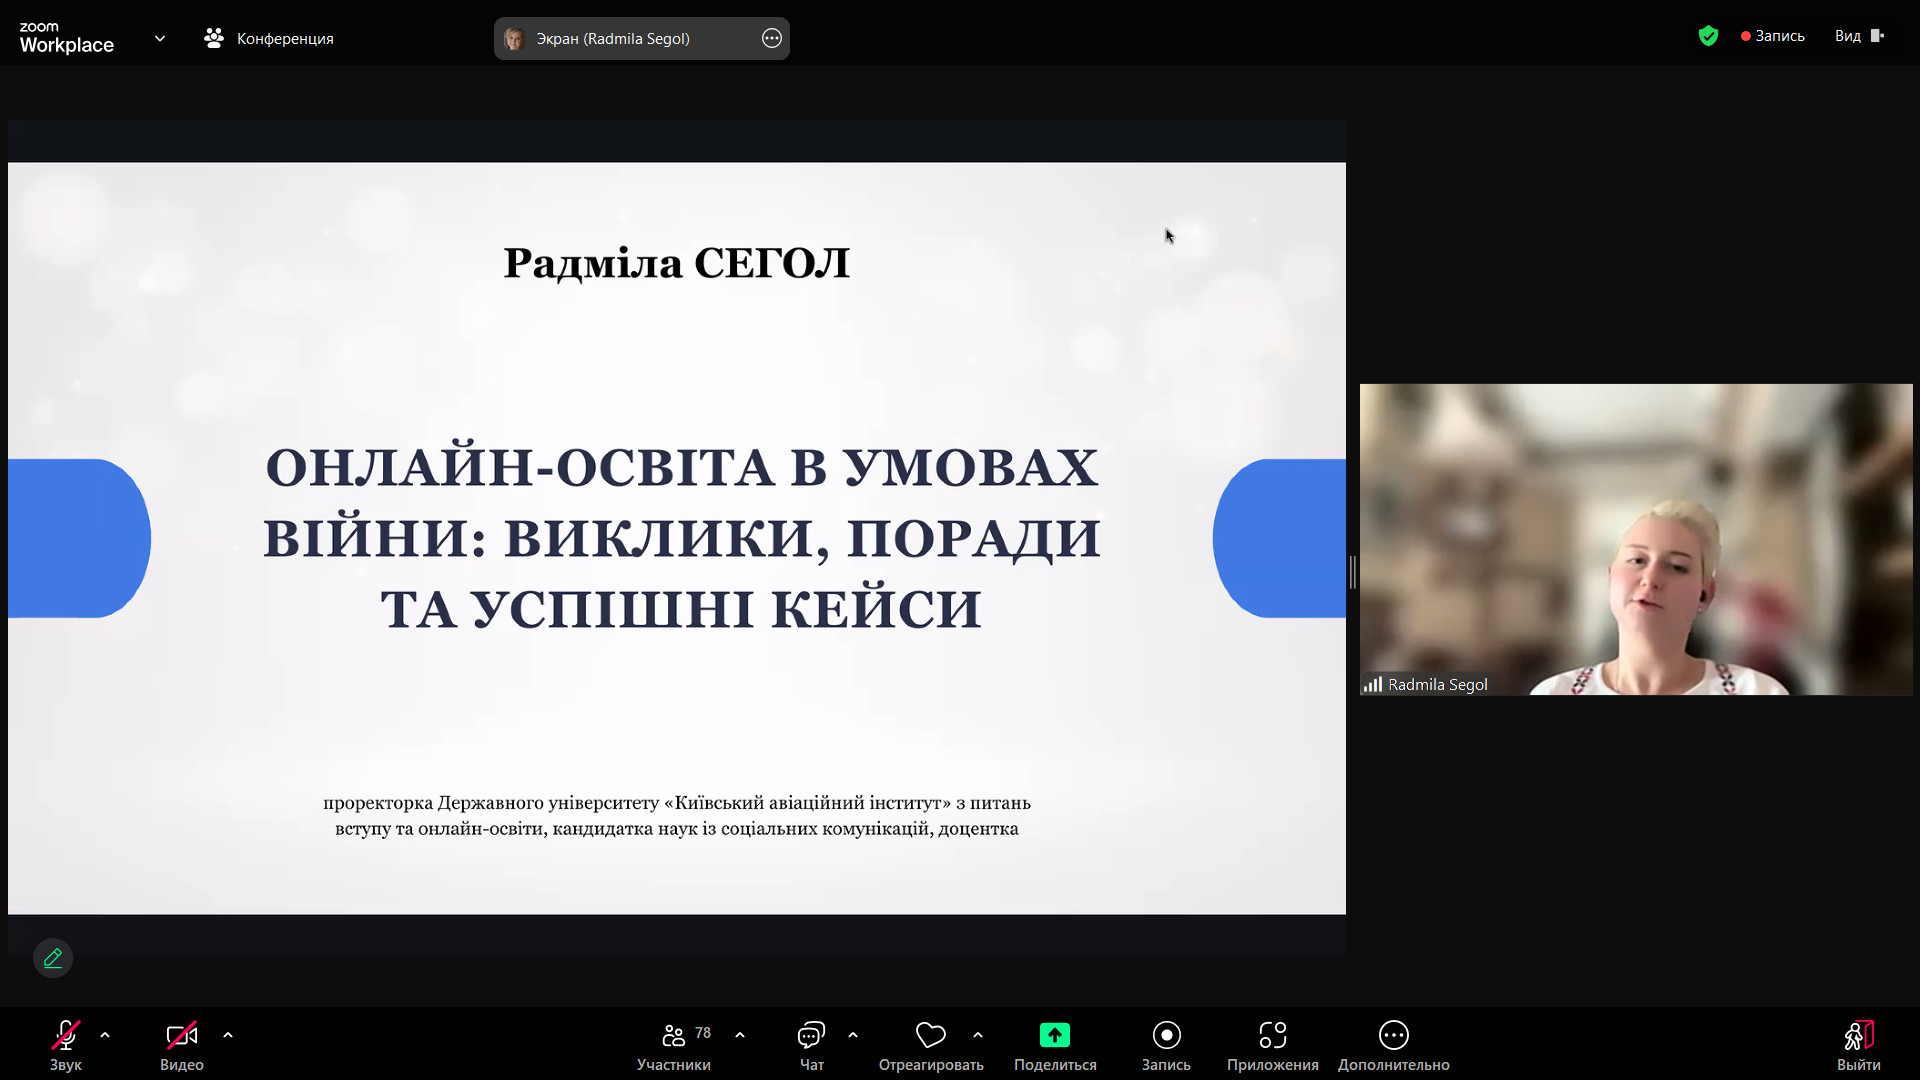Open the Zoom Workplace dropdown chevron

[160, 38]
